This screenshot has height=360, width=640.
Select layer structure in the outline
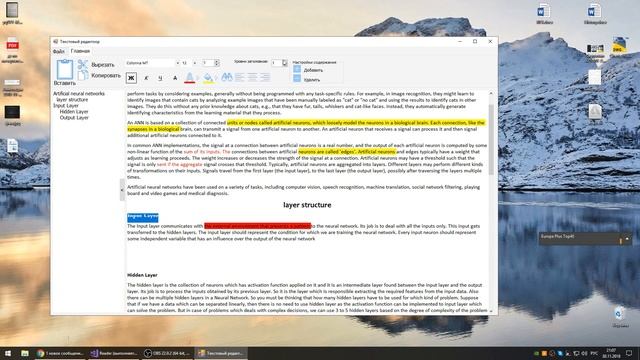click(72, 100)
